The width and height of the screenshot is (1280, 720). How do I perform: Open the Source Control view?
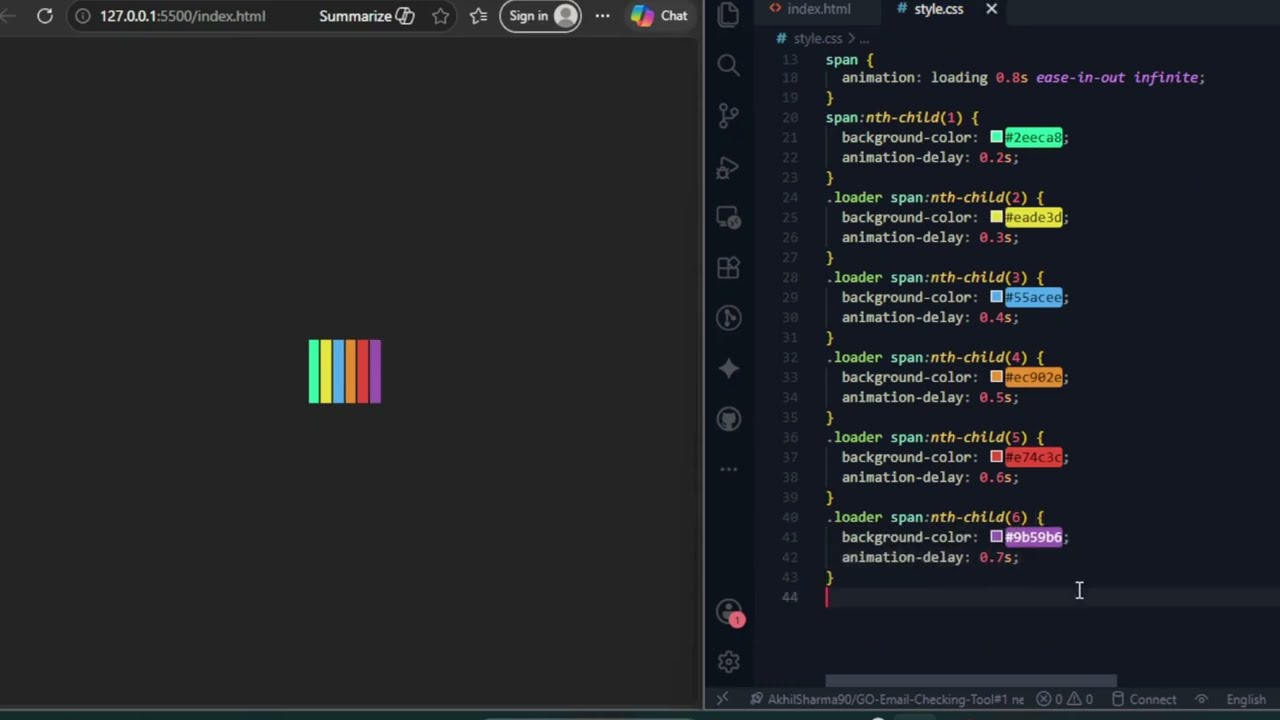(728, 116)
